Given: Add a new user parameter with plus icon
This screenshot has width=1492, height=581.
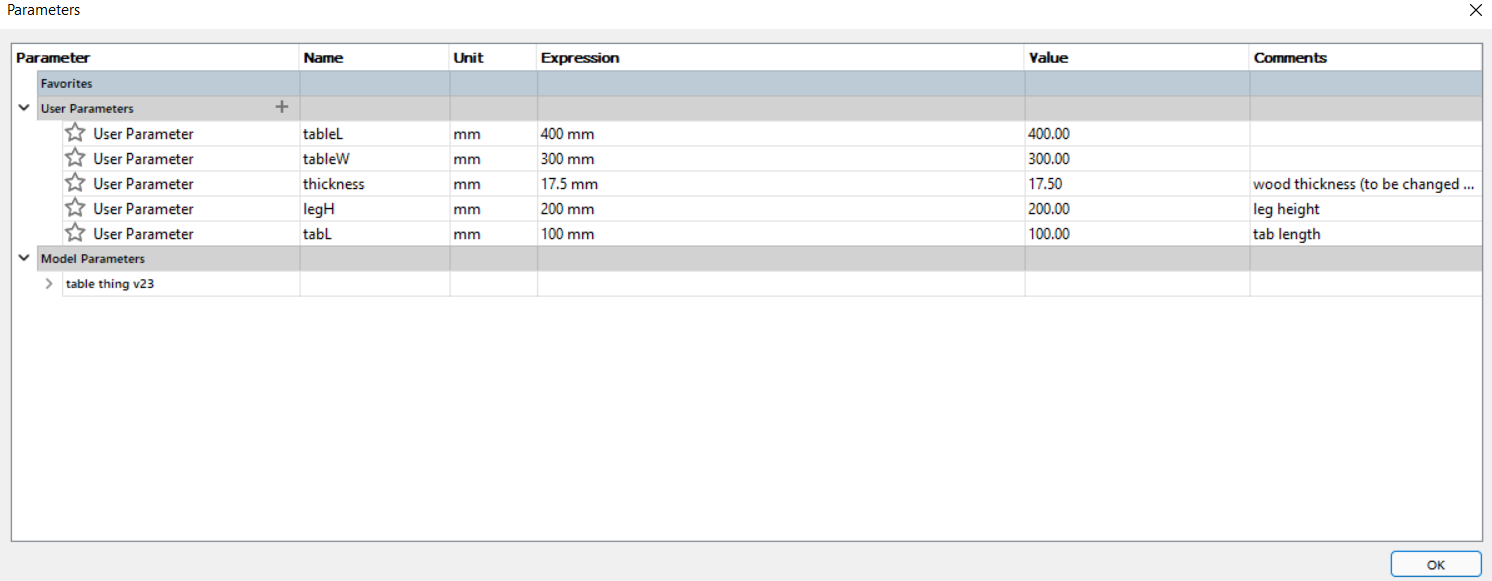Looking at the screenshot, I should (282, 107).
